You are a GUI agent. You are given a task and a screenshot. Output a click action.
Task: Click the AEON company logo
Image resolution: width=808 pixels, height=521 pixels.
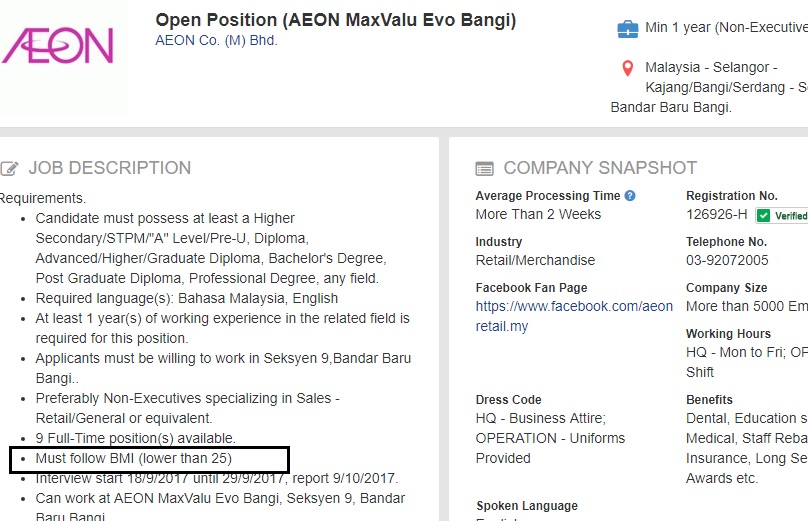coord(58,45)
